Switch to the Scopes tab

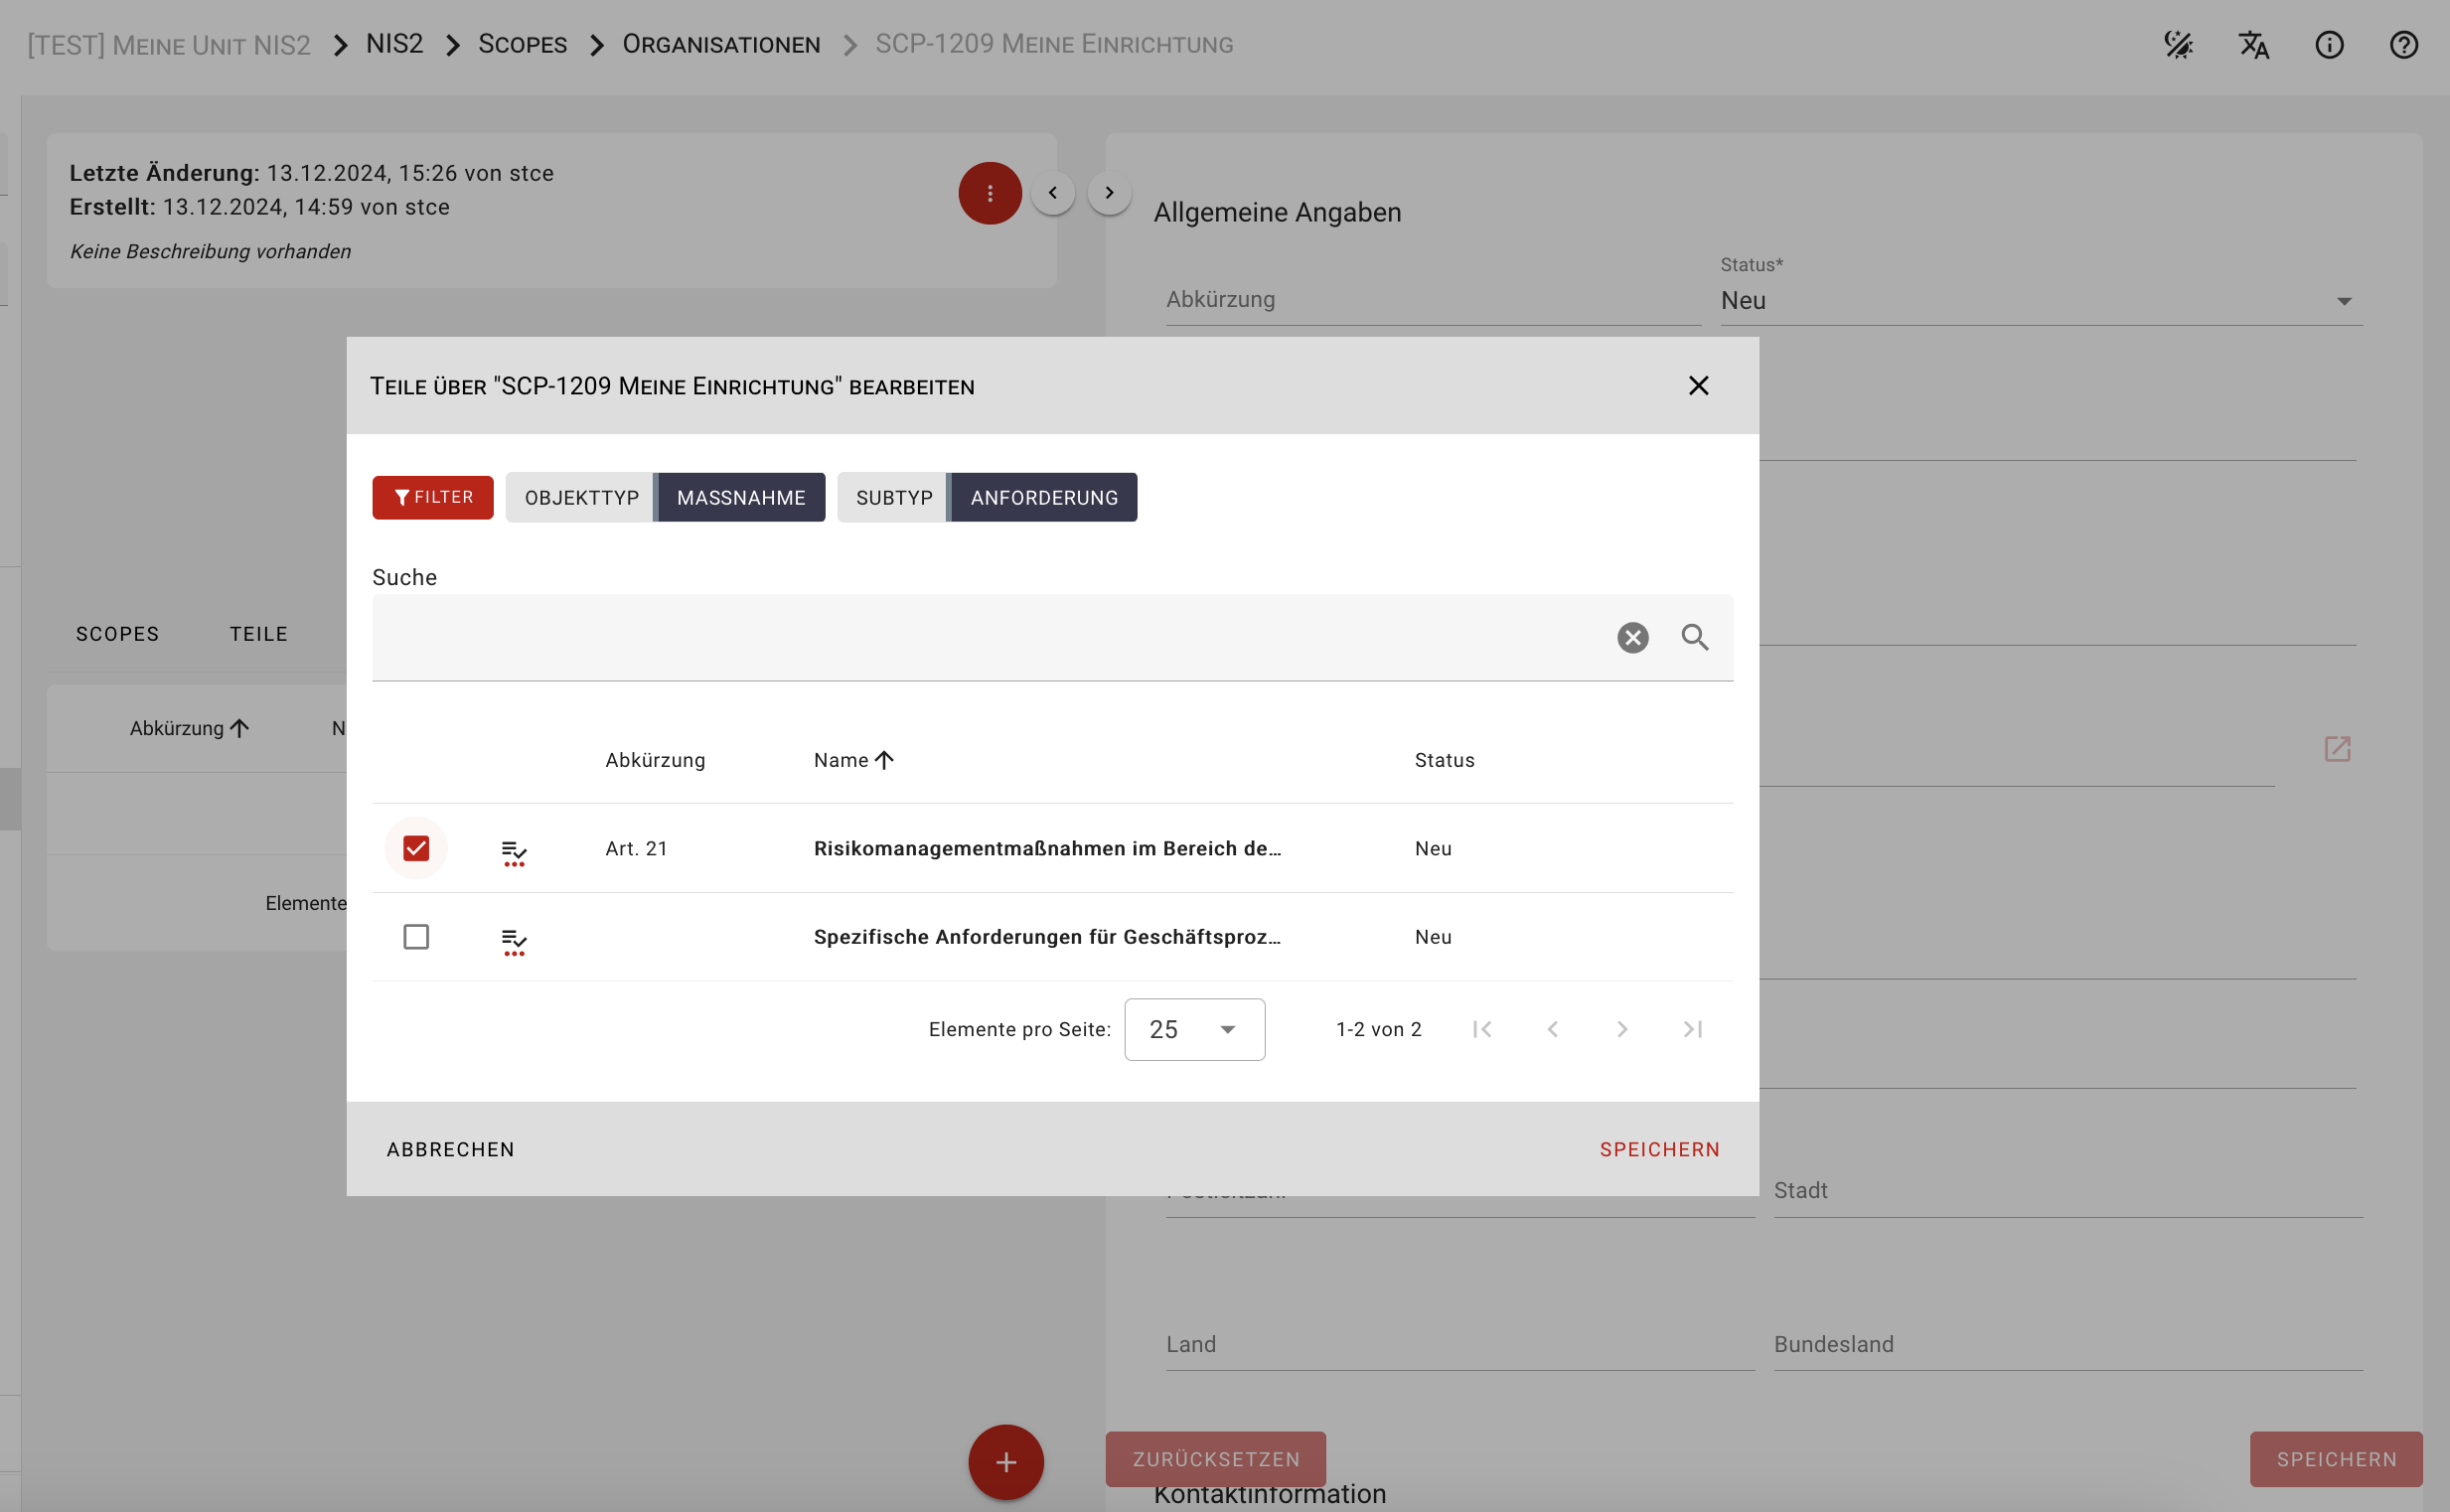click(x=117, y=634)
